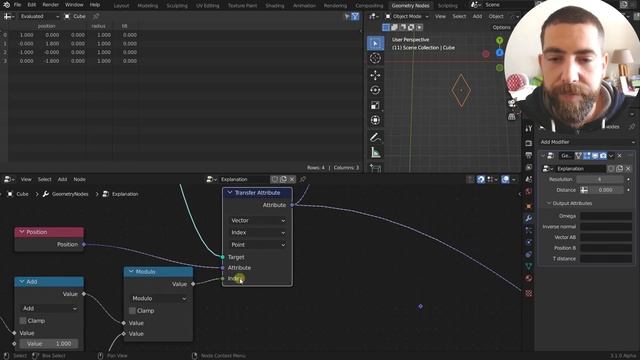Image resolution: width=640 pixels, height=360 pixels.
Task: Remove modifier with its X button
Action: click(620, 156)
